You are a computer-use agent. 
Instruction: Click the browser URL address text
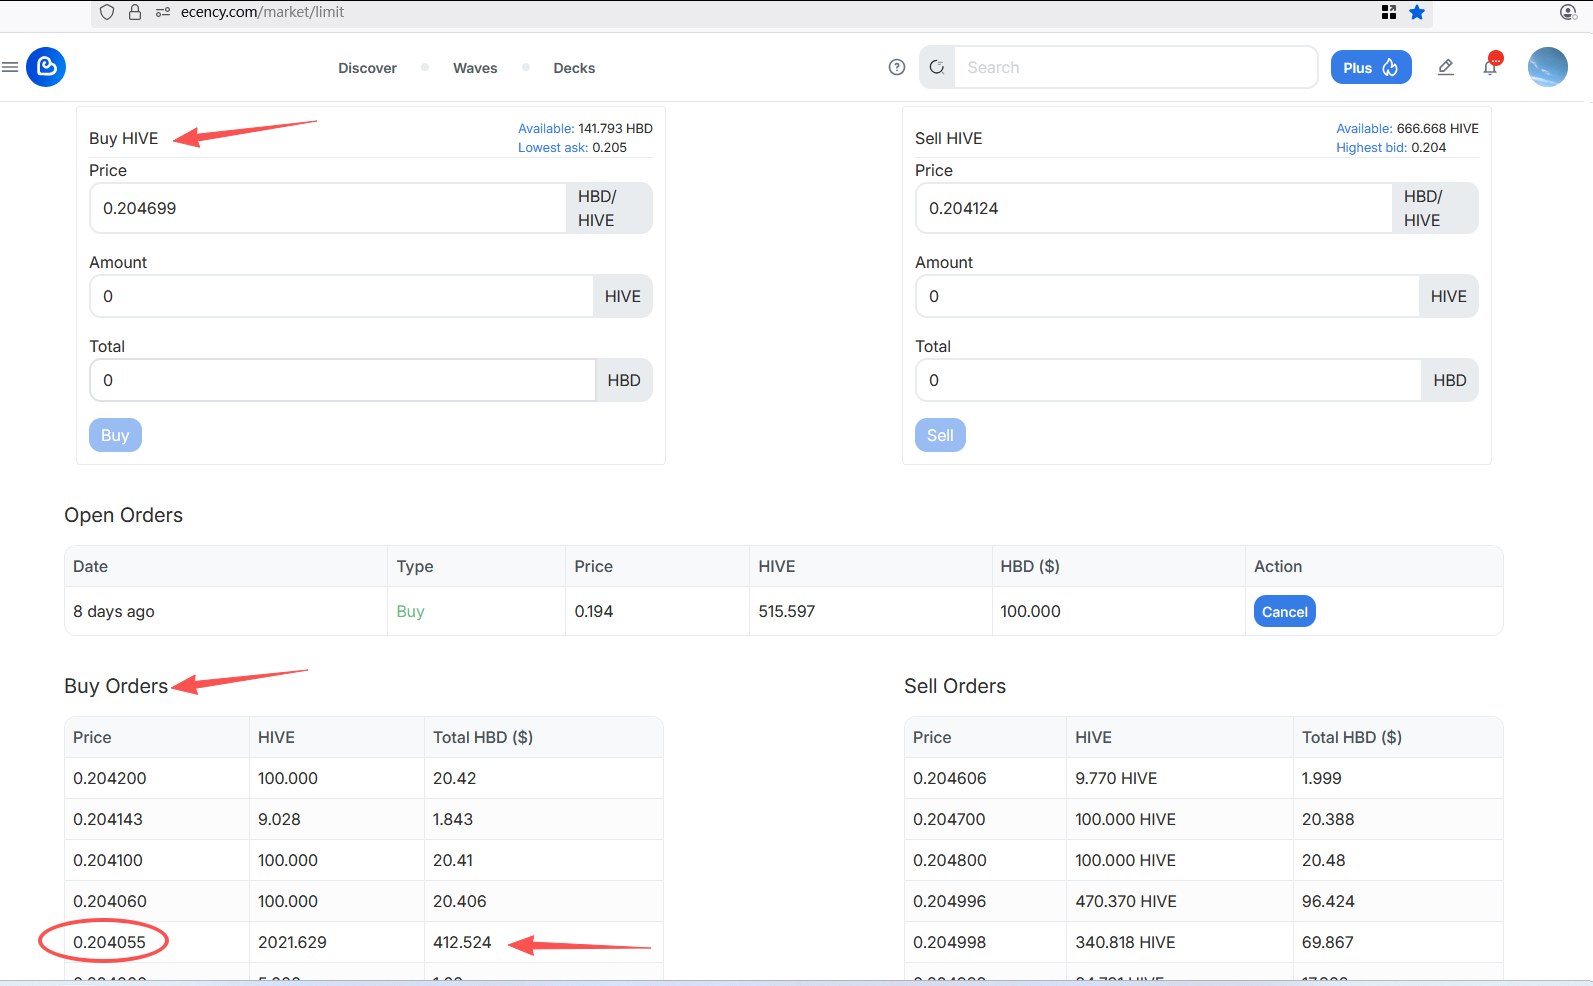pyautogui.click(x=262, y=12)
